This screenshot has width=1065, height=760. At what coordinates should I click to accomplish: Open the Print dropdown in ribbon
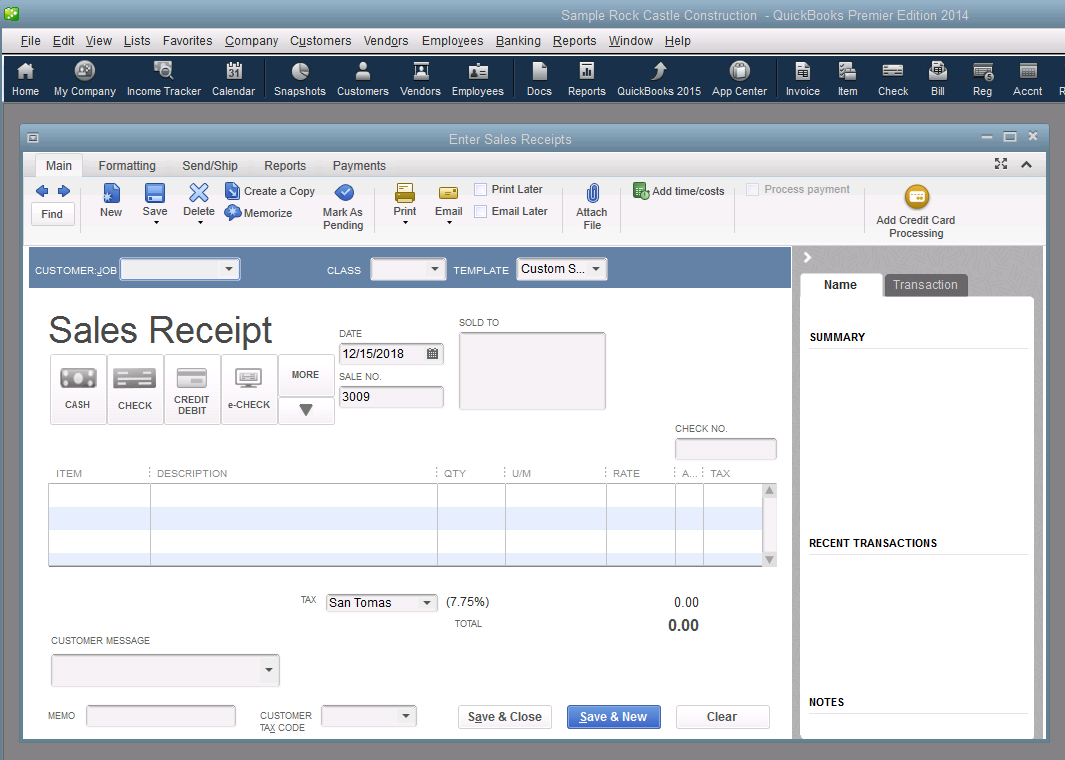405,222
